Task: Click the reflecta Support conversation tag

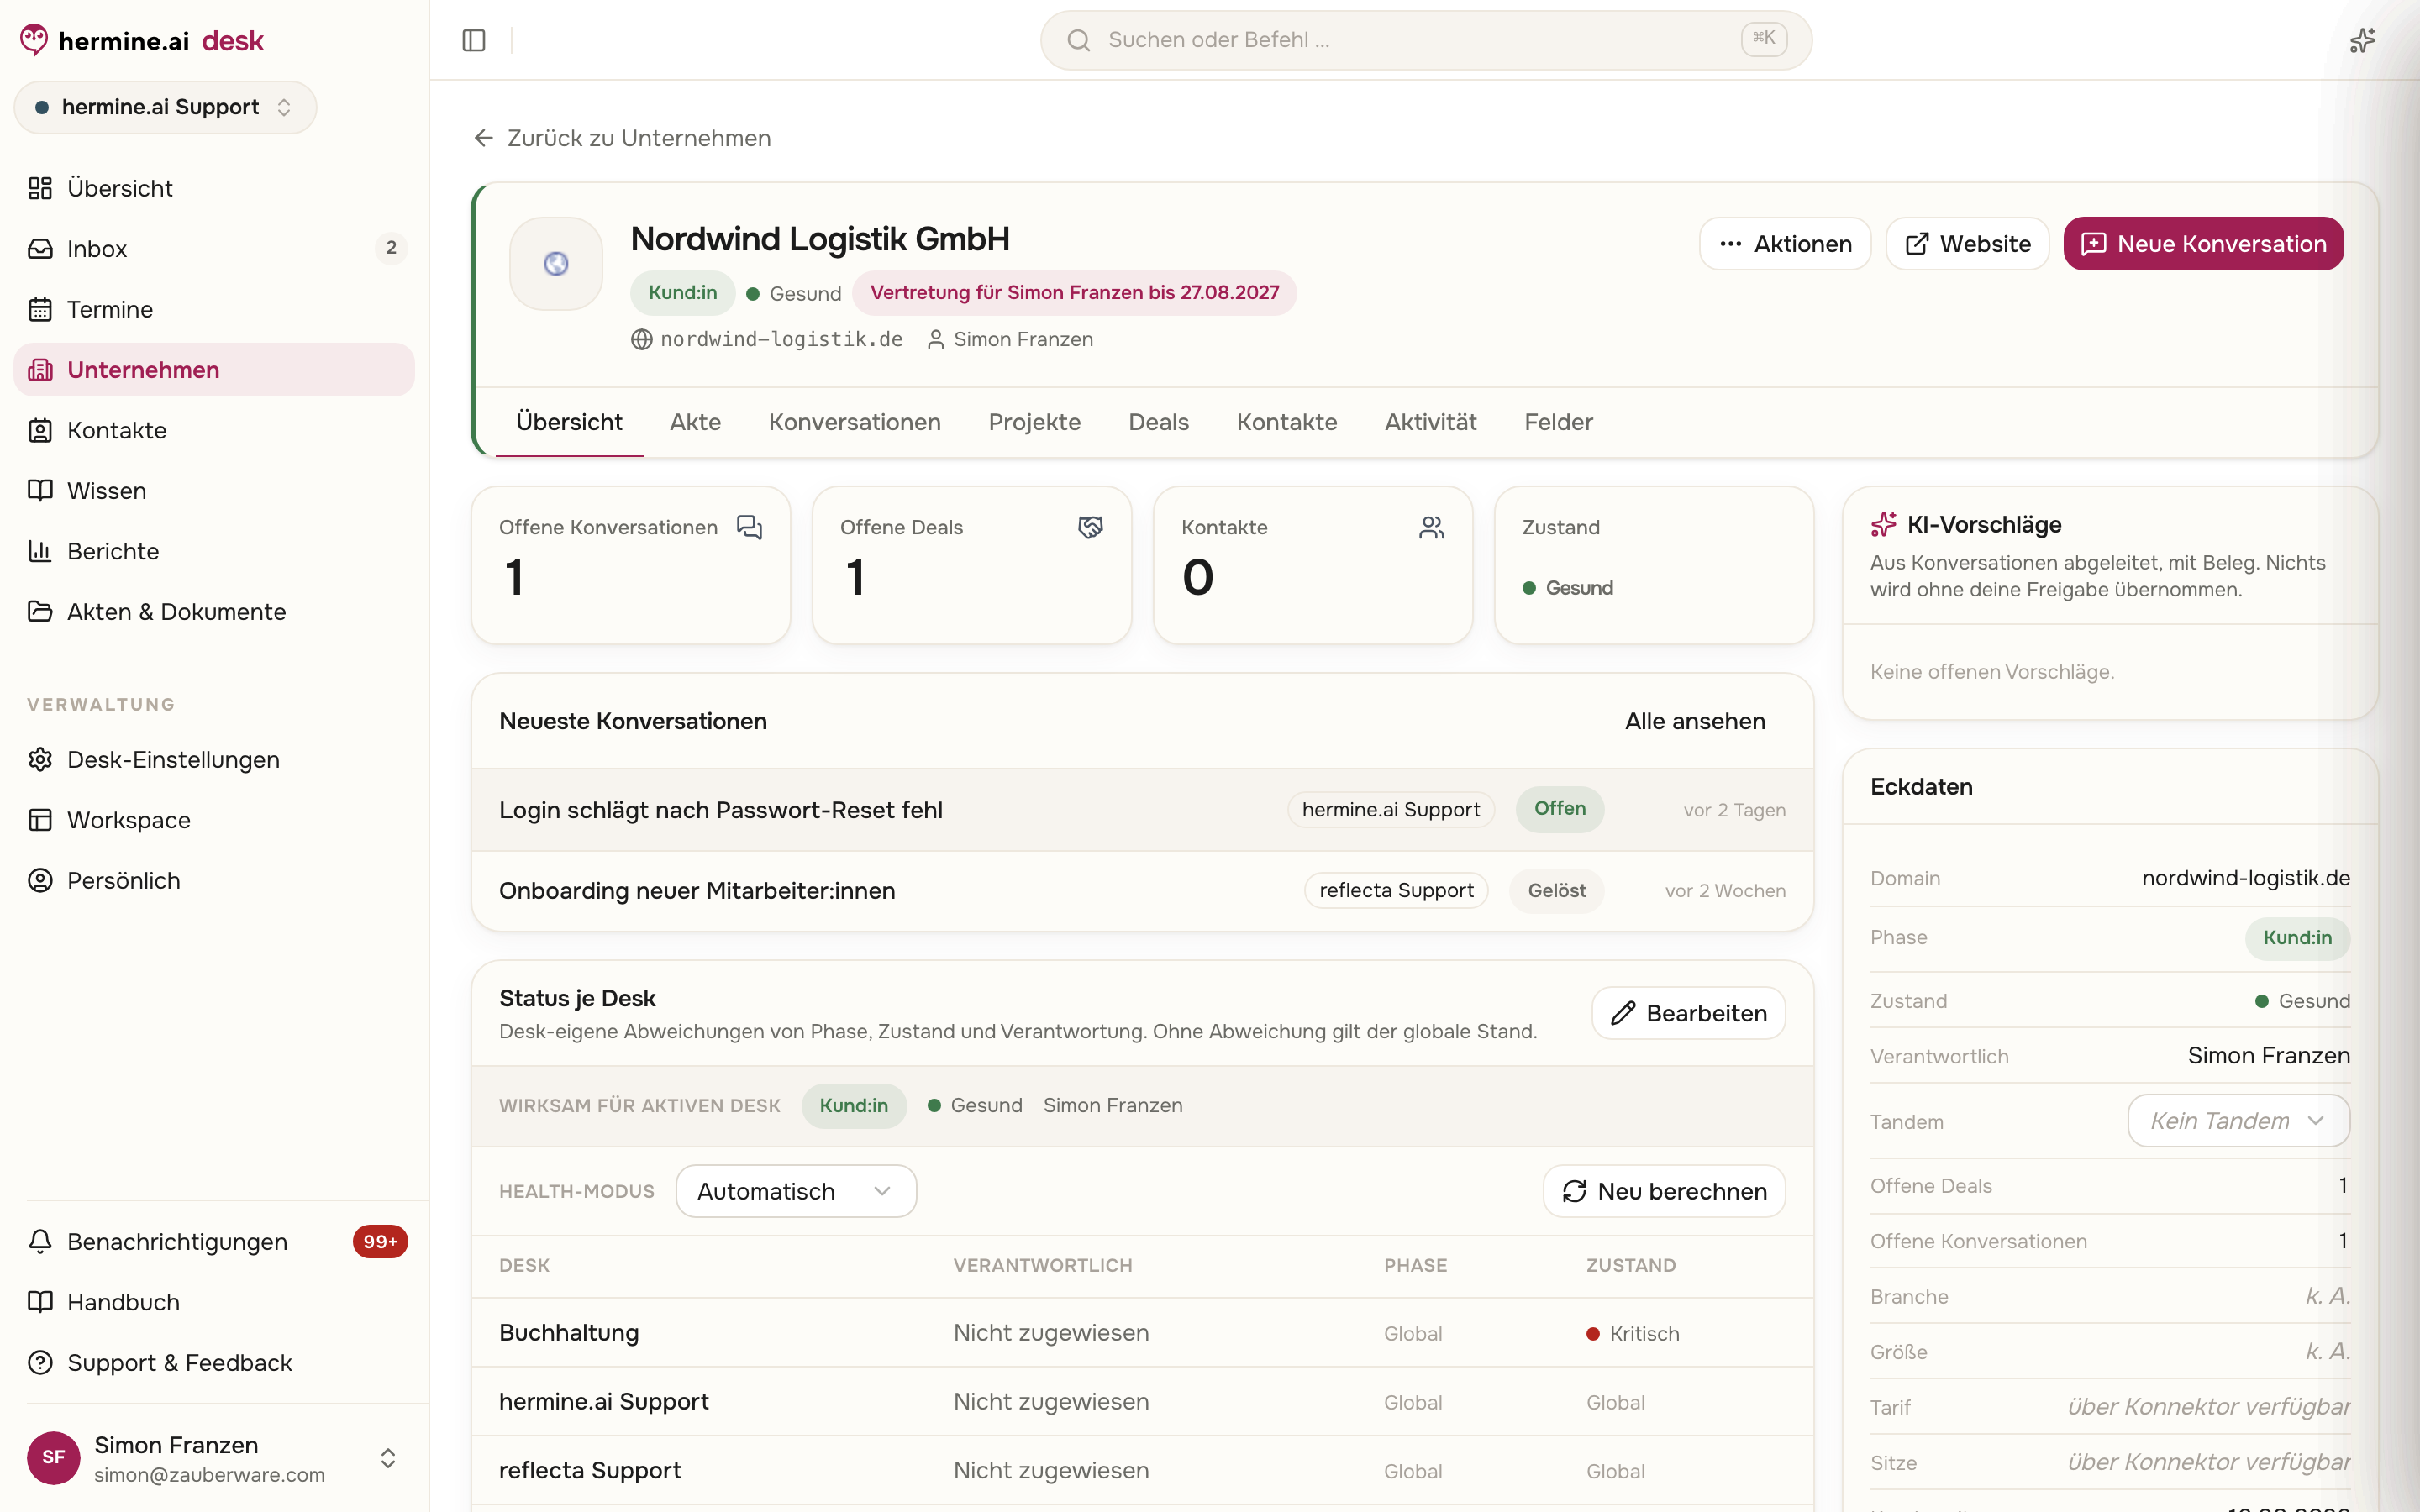Action: (x=1396, y=891)
